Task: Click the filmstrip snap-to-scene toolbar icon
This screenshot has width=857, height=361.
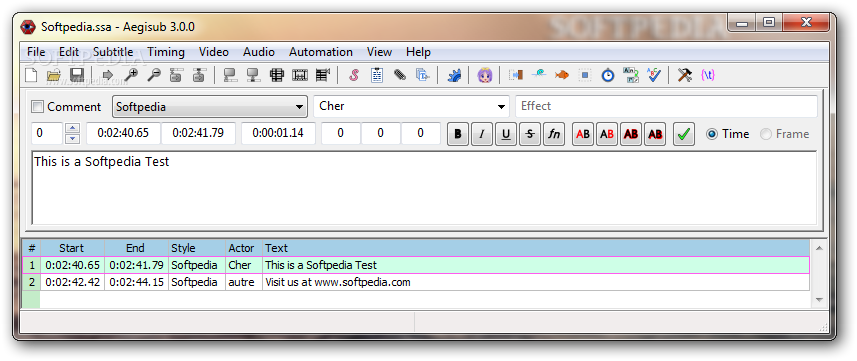Action: click(x=300, y=75)
